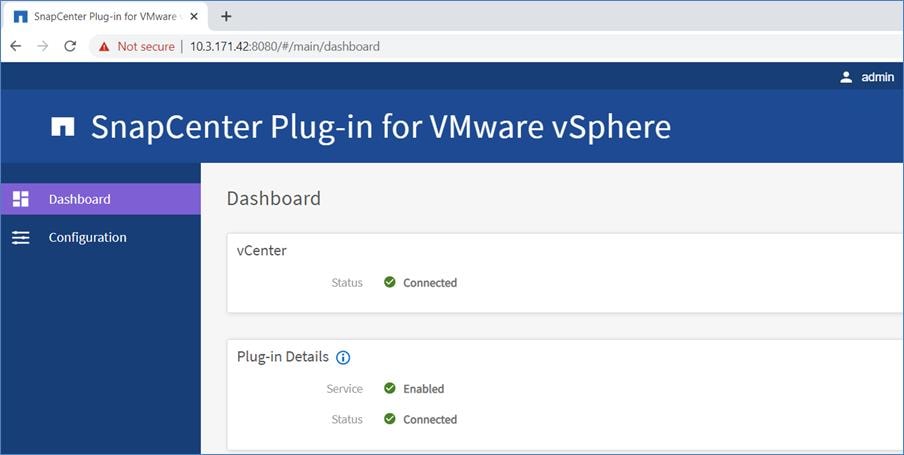Image resolution: width=904 pixels, height=455 pixels.
Task: Click the Dashboard grid icon in sidebar
Action: 21,199
